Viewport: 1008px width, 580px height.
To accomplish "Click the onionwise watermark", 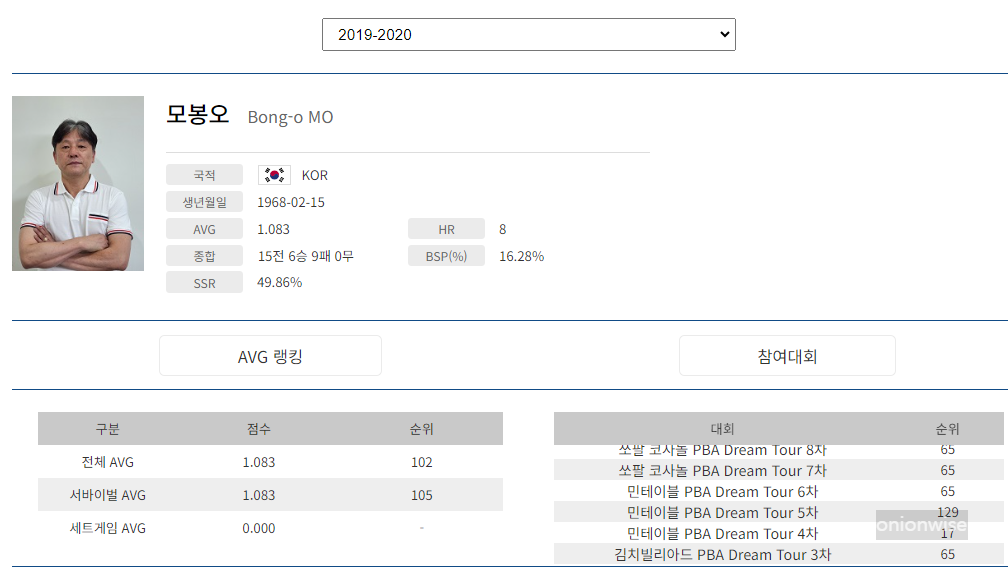I will [x=921, y=524].
